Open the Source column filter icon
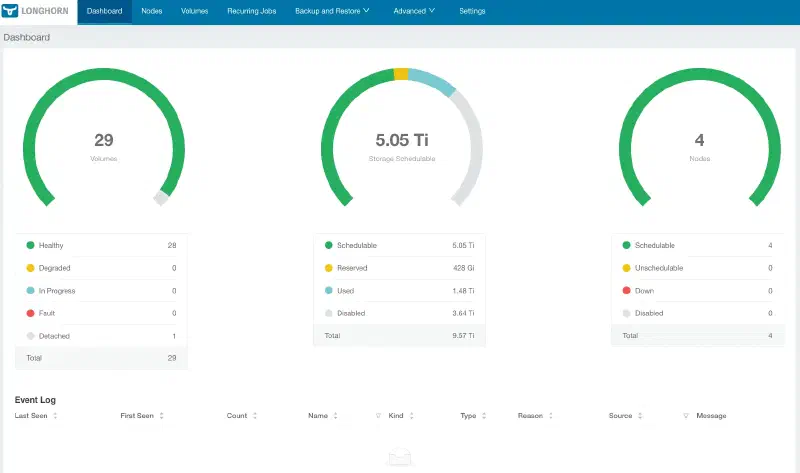 coord(686,416)
